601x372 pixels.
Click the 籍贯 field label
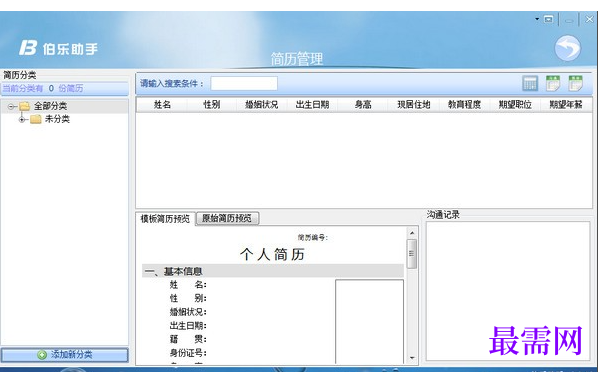pos(188,339)
